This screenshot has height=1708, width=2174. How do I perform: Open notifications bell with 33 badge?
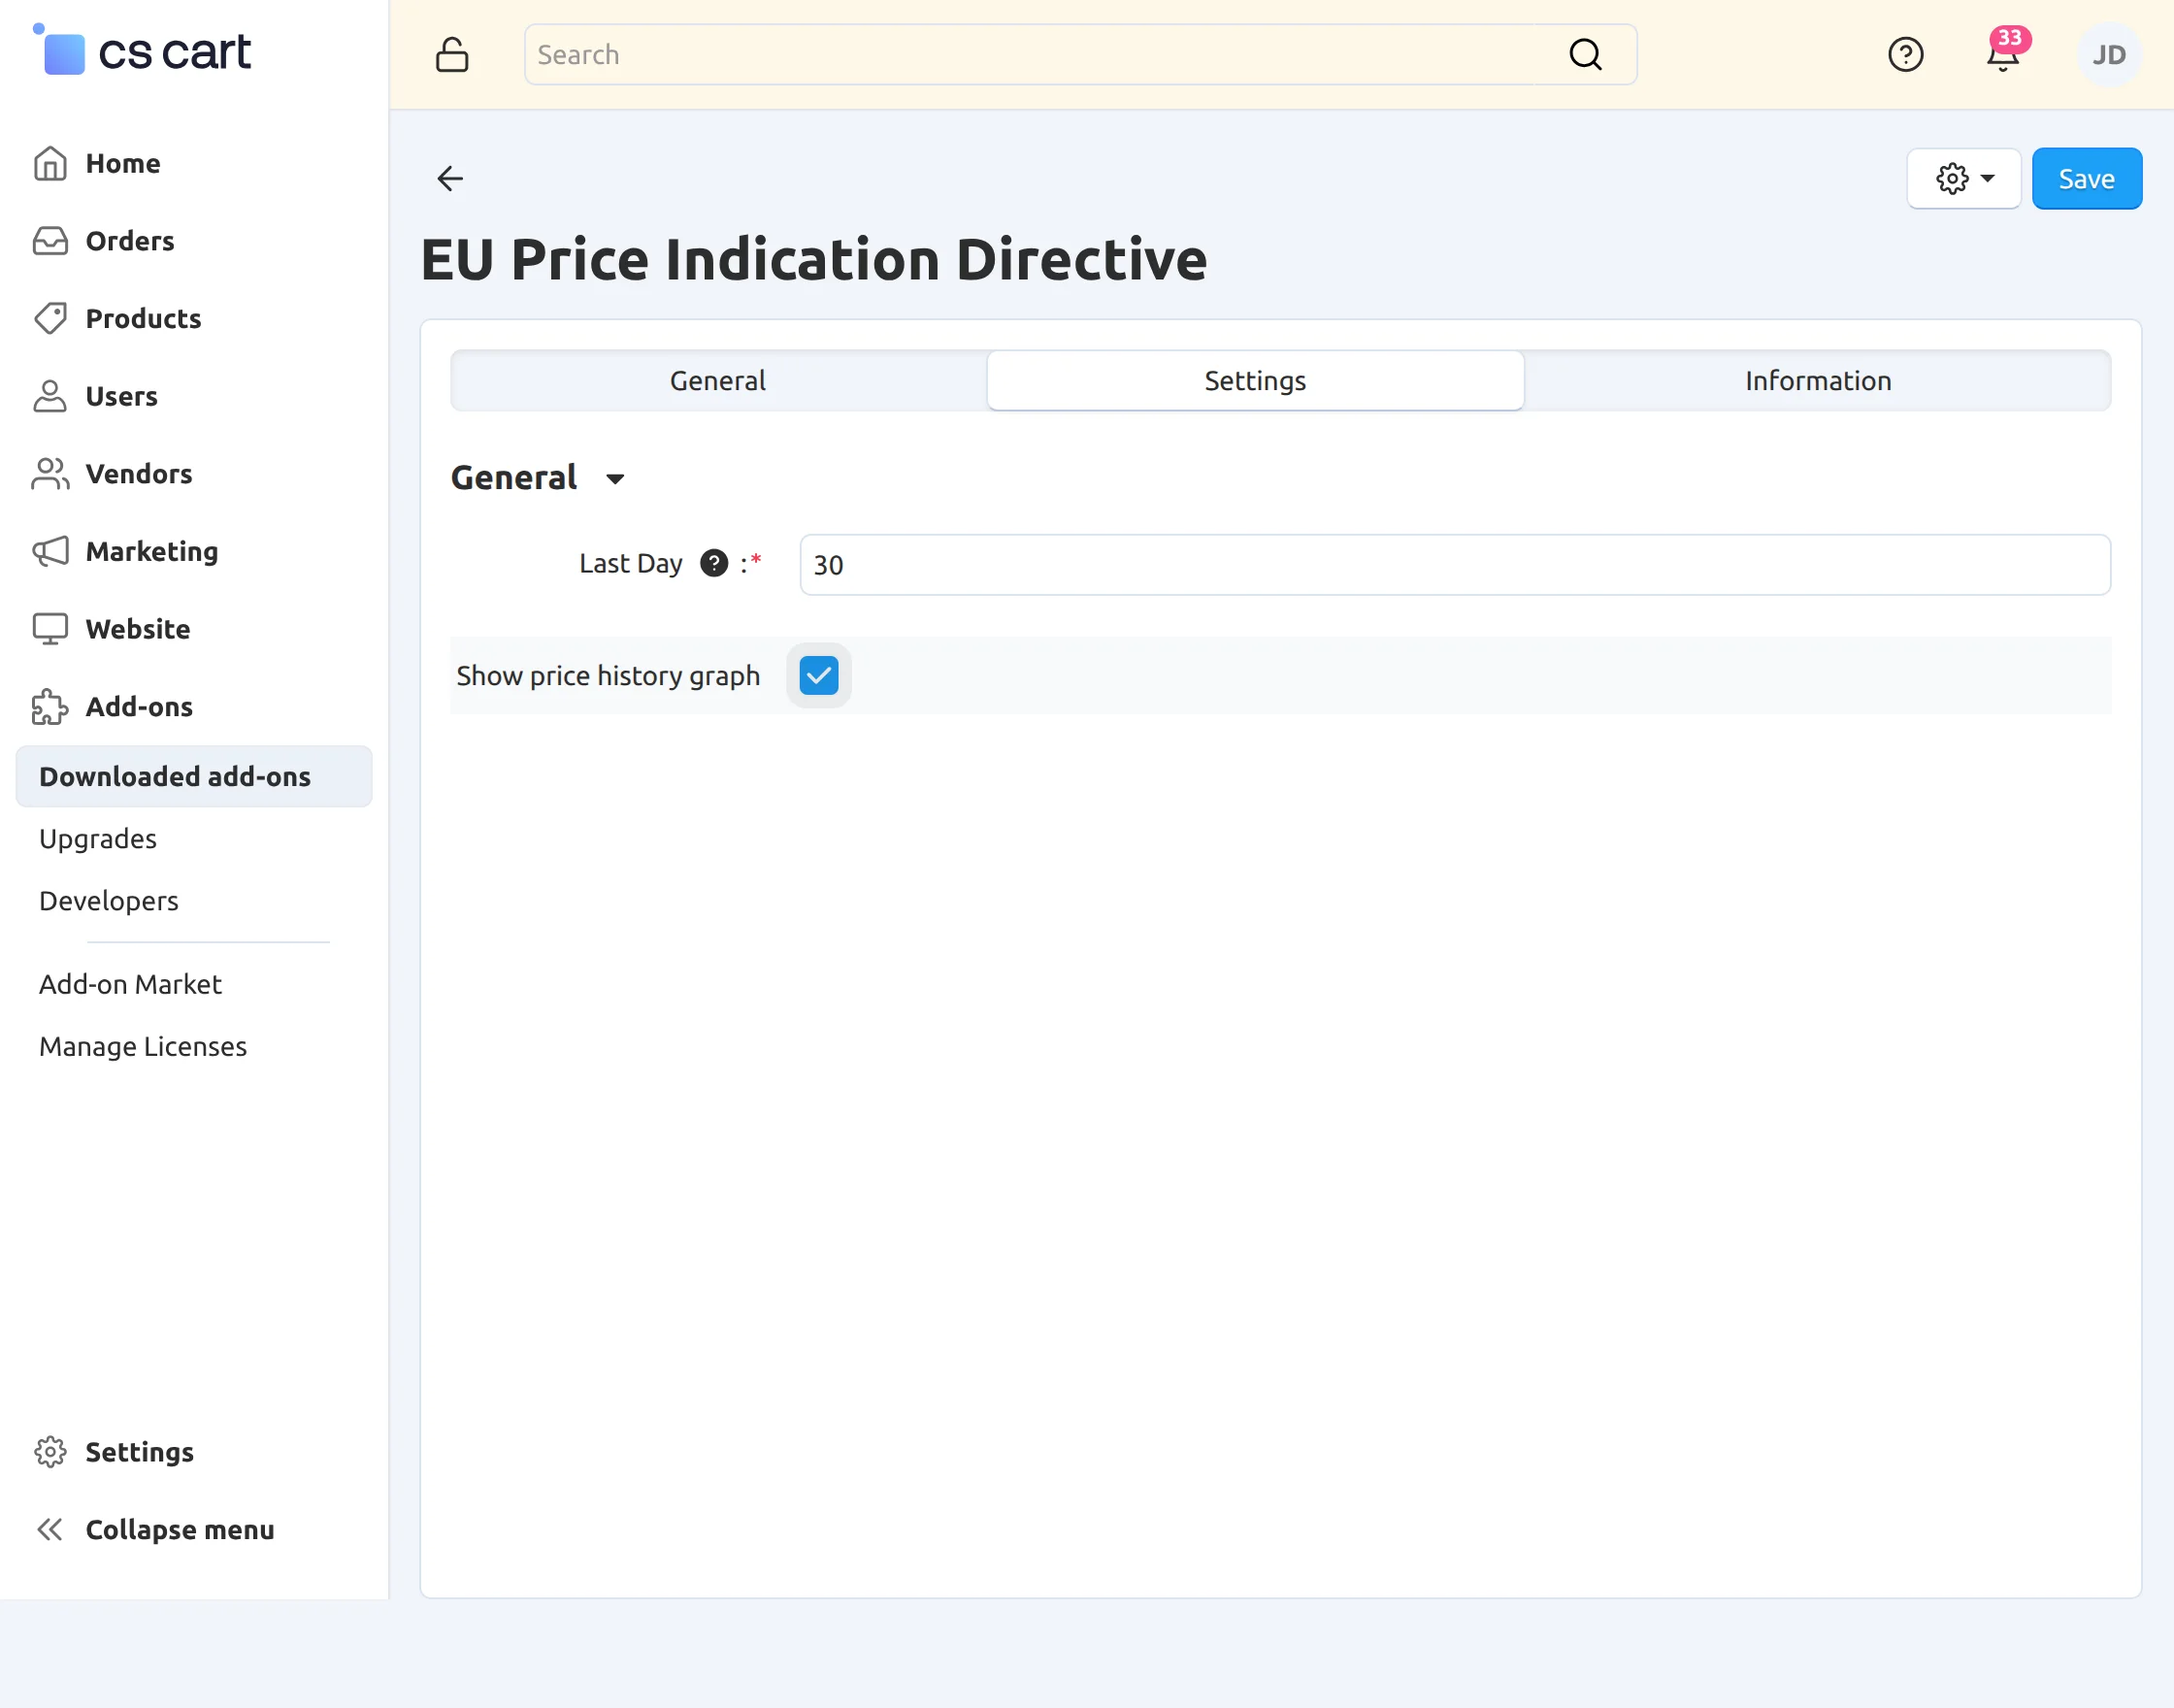2003,52
